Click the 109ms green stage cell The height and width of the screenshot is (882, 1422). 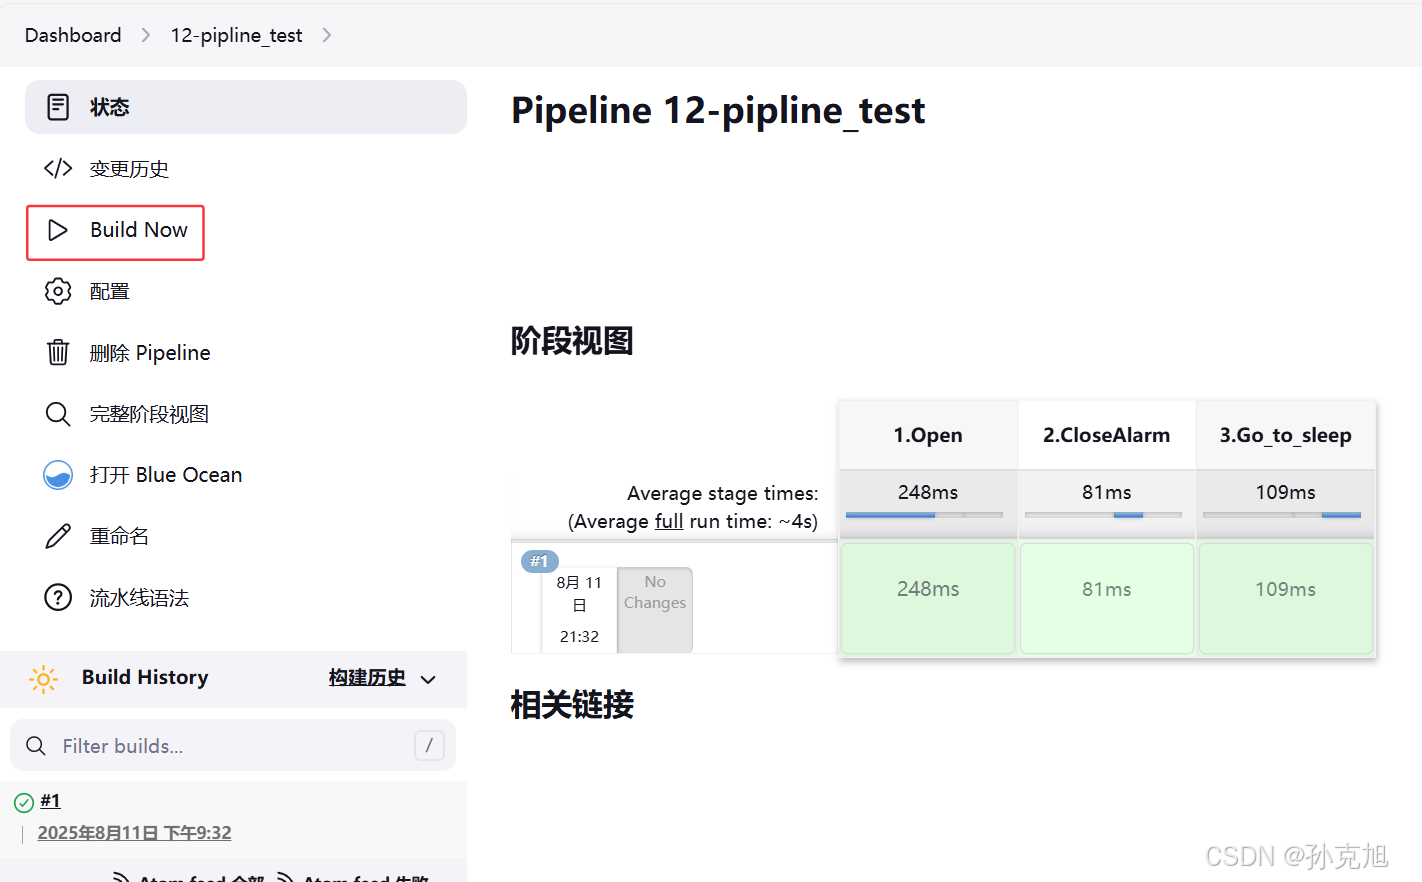pyautogui.click(x=1286, y=598)
